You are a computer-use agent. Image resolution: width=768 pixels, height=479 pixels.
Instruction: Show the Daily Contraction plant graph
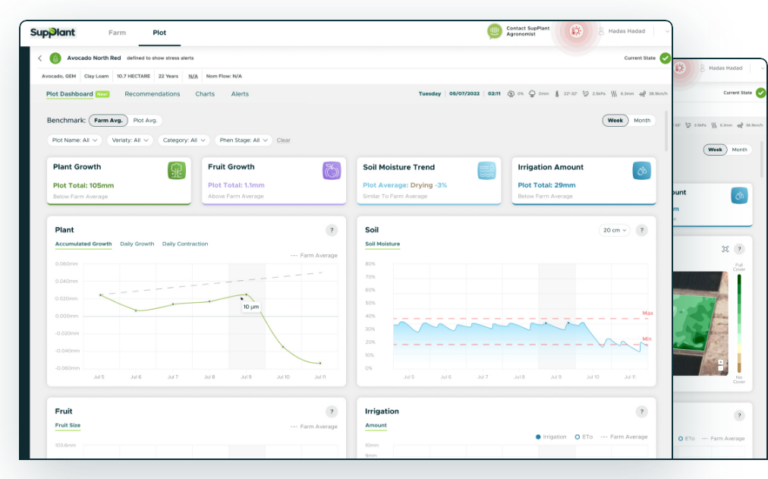point(185,244)
